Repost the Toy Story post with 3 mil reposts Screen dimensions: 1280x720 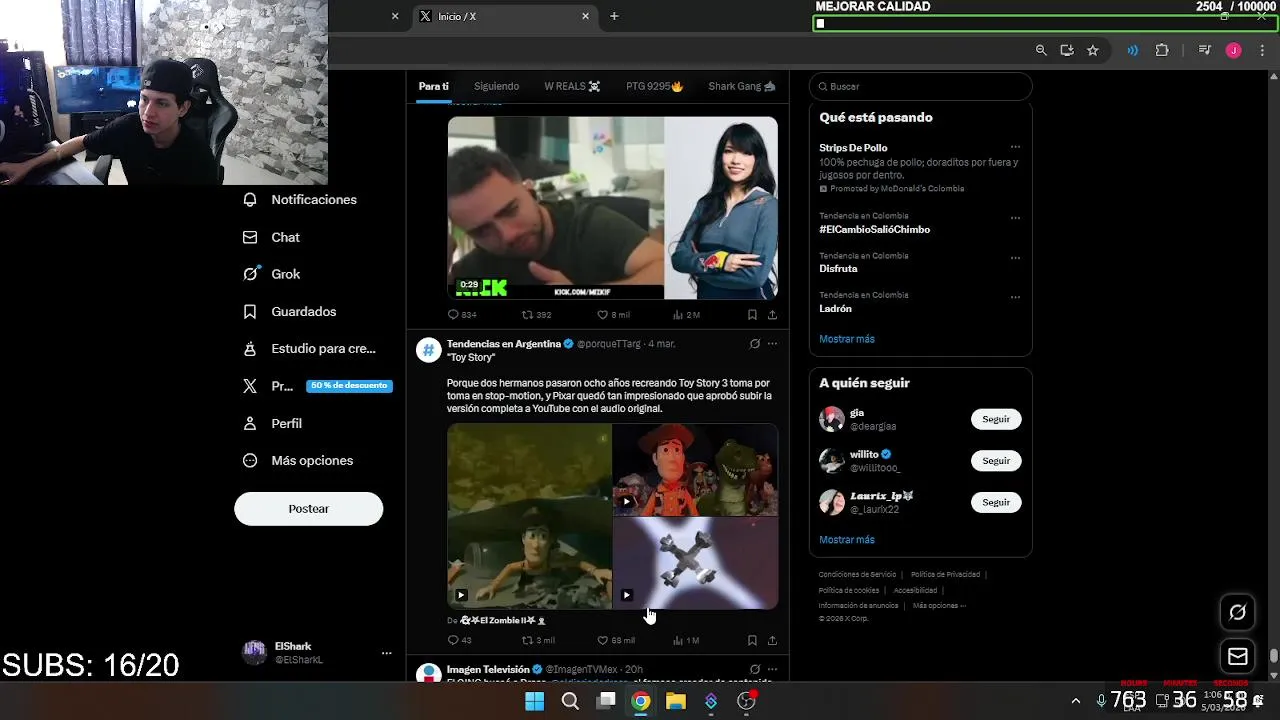point(528,640)
